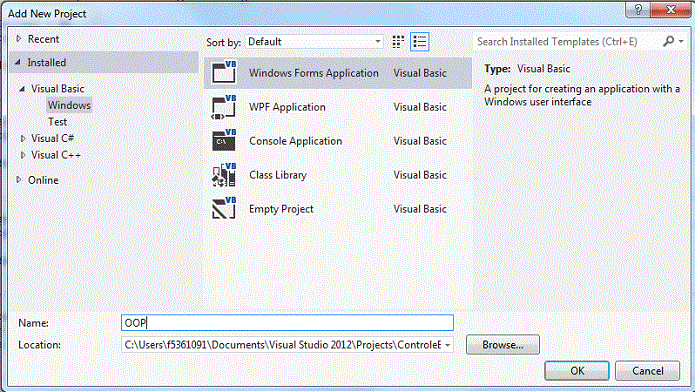Click the Browse... button
This screenshot has height=392, width=695.
(503, 345)
